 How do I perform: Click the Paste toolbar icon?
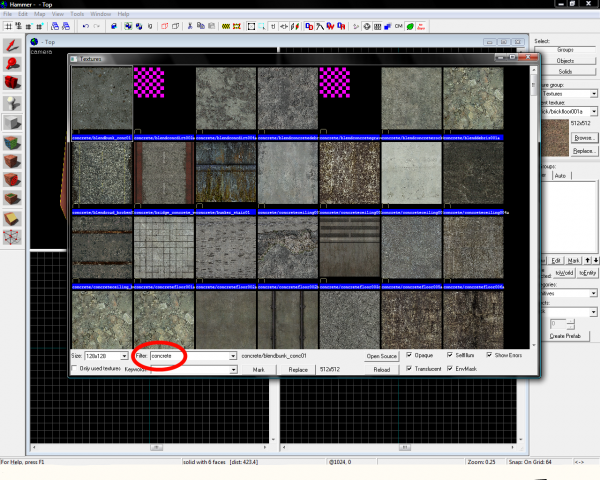coord(211,26)
